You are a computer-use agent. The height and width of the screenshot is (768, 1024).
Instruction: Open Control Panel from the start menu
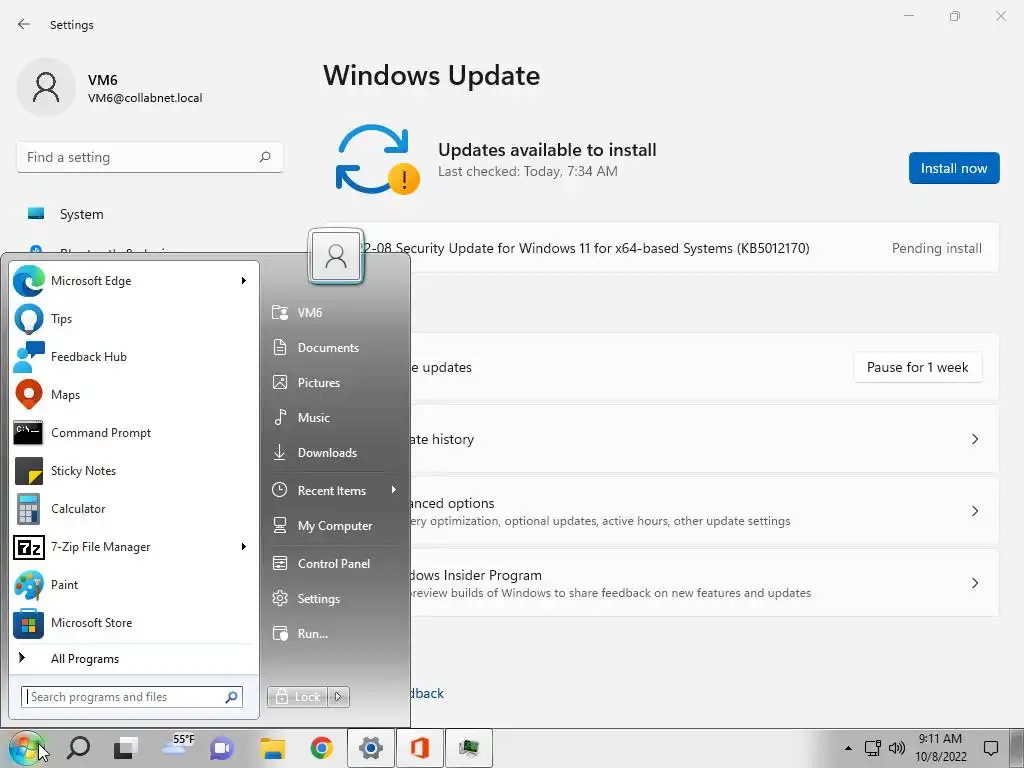pos(334,564)
